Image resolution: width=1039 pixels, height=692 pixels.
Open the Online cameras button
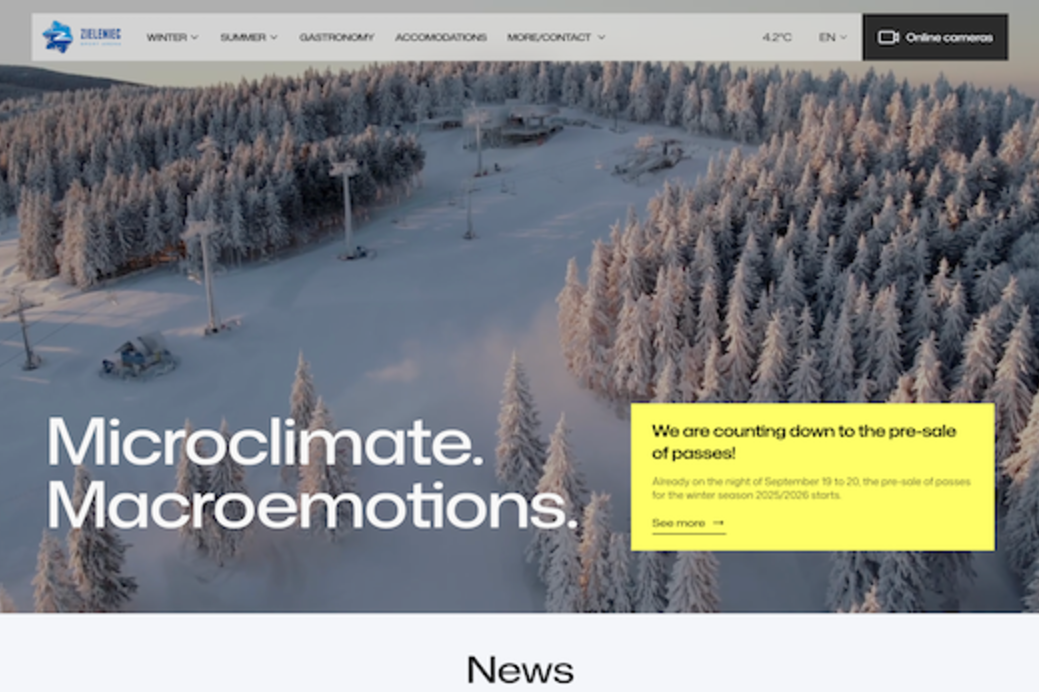(x=935, y=37)
